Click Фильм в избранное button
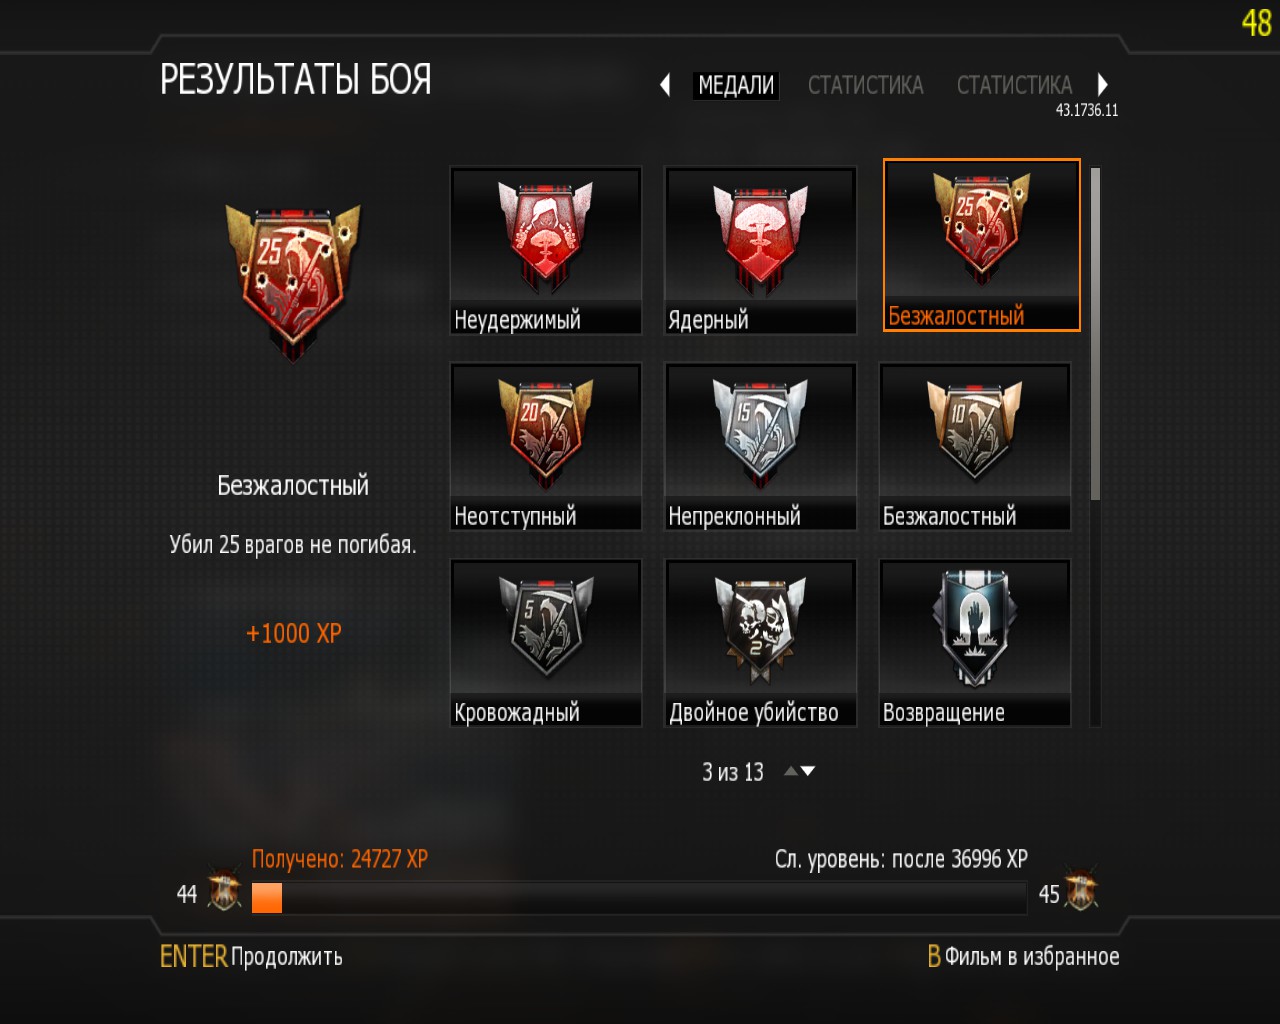 tap(1023, 957)
